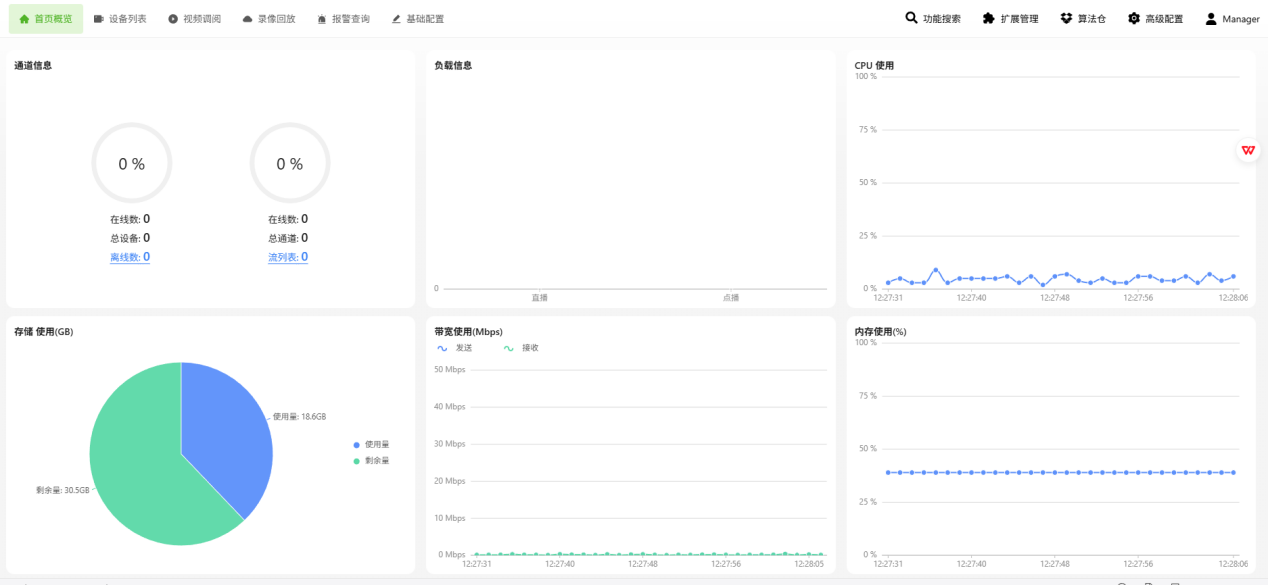
Task: Click the 功能搜索 magnifier icon
Action: coord(911,17)
